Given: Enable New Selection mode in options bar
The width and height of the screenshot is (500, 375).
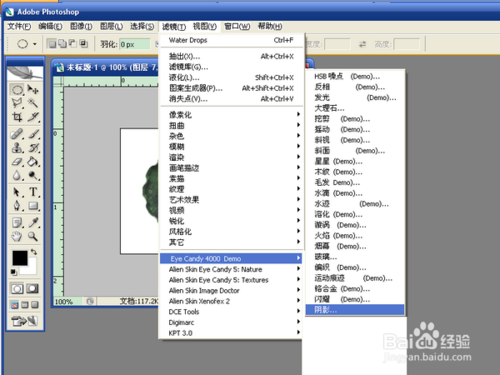Looking at the screenshot, I should click(52, 44).
